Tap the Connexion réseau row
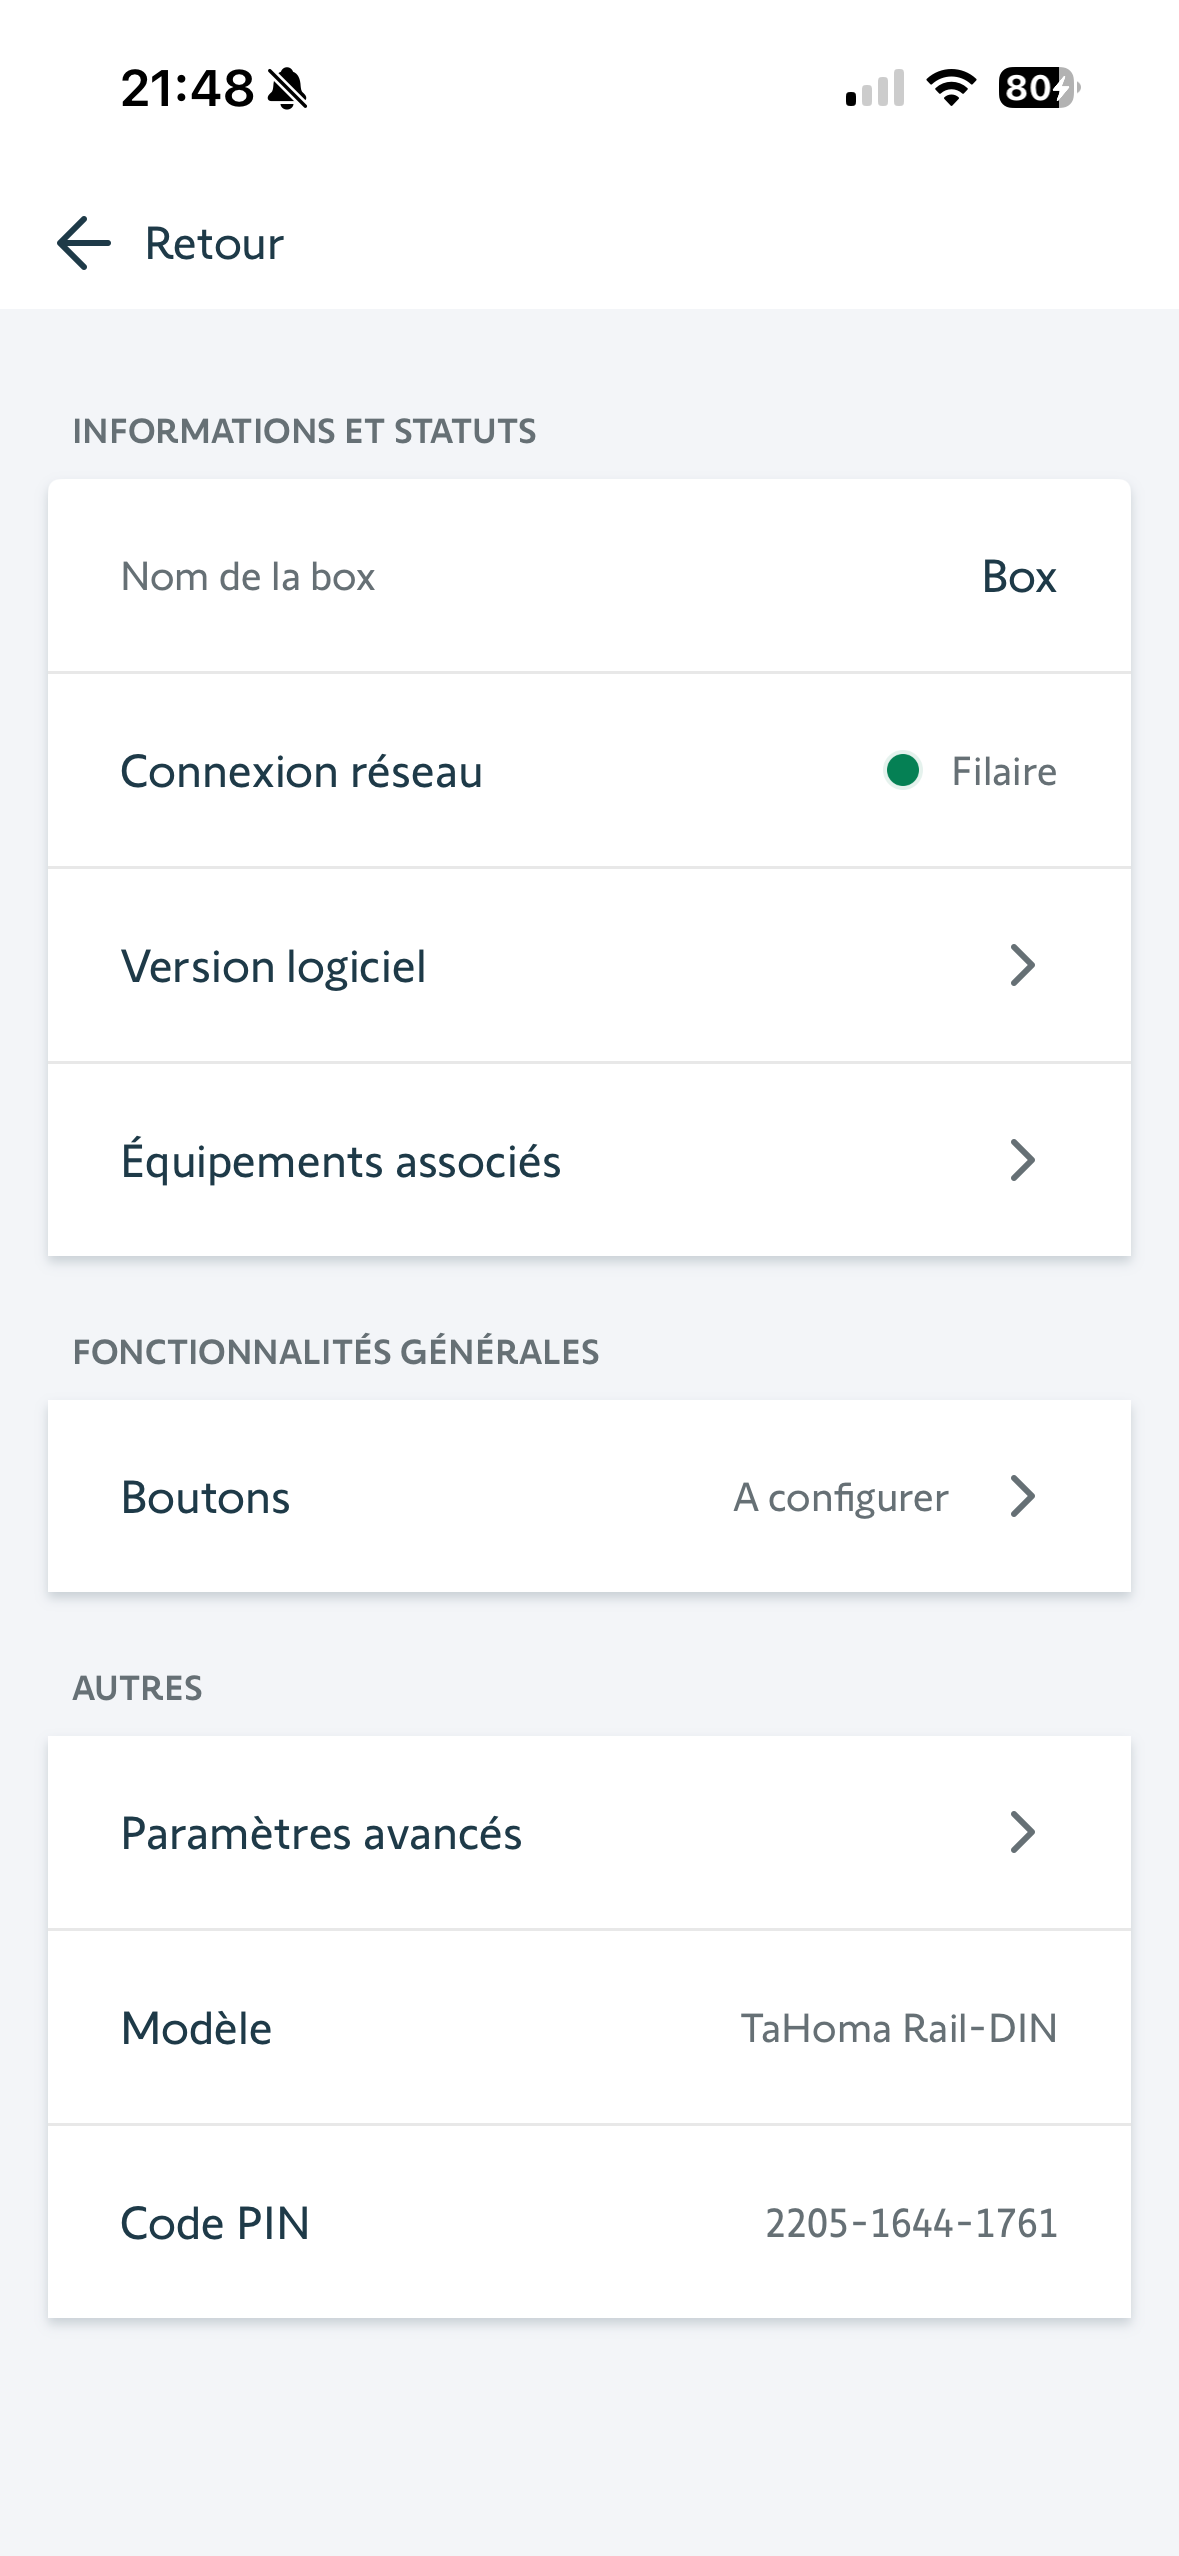 point(301,772)
